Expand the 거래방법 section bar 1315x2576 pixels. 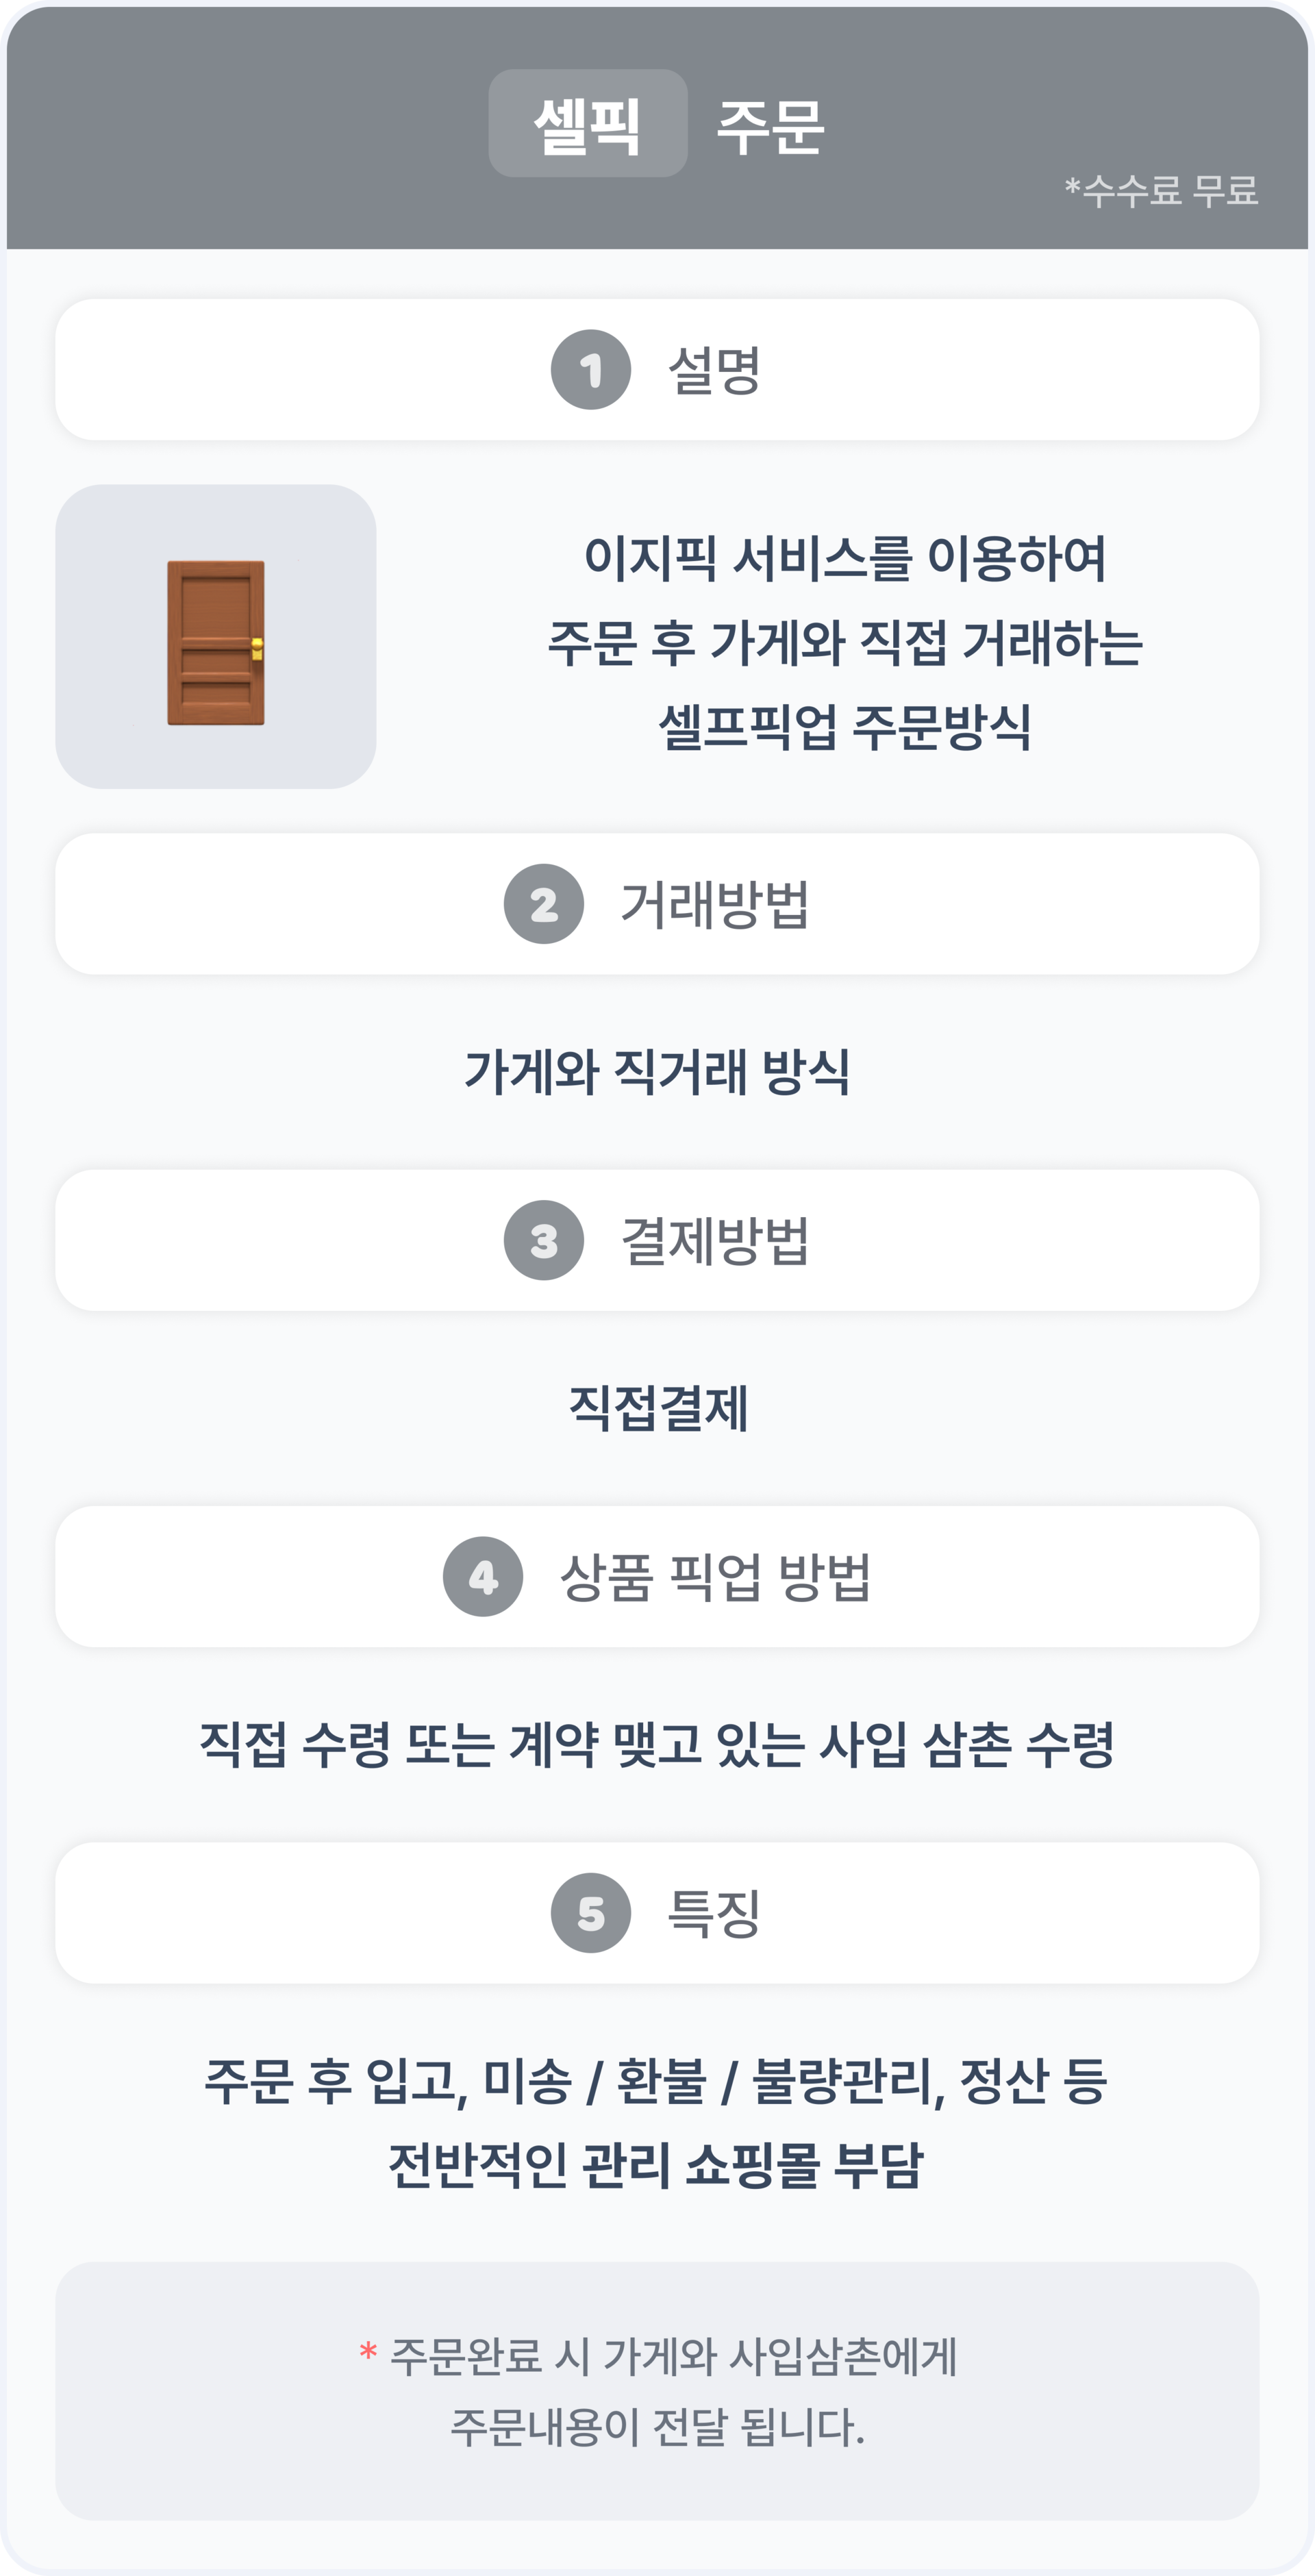tap(657, 904)
